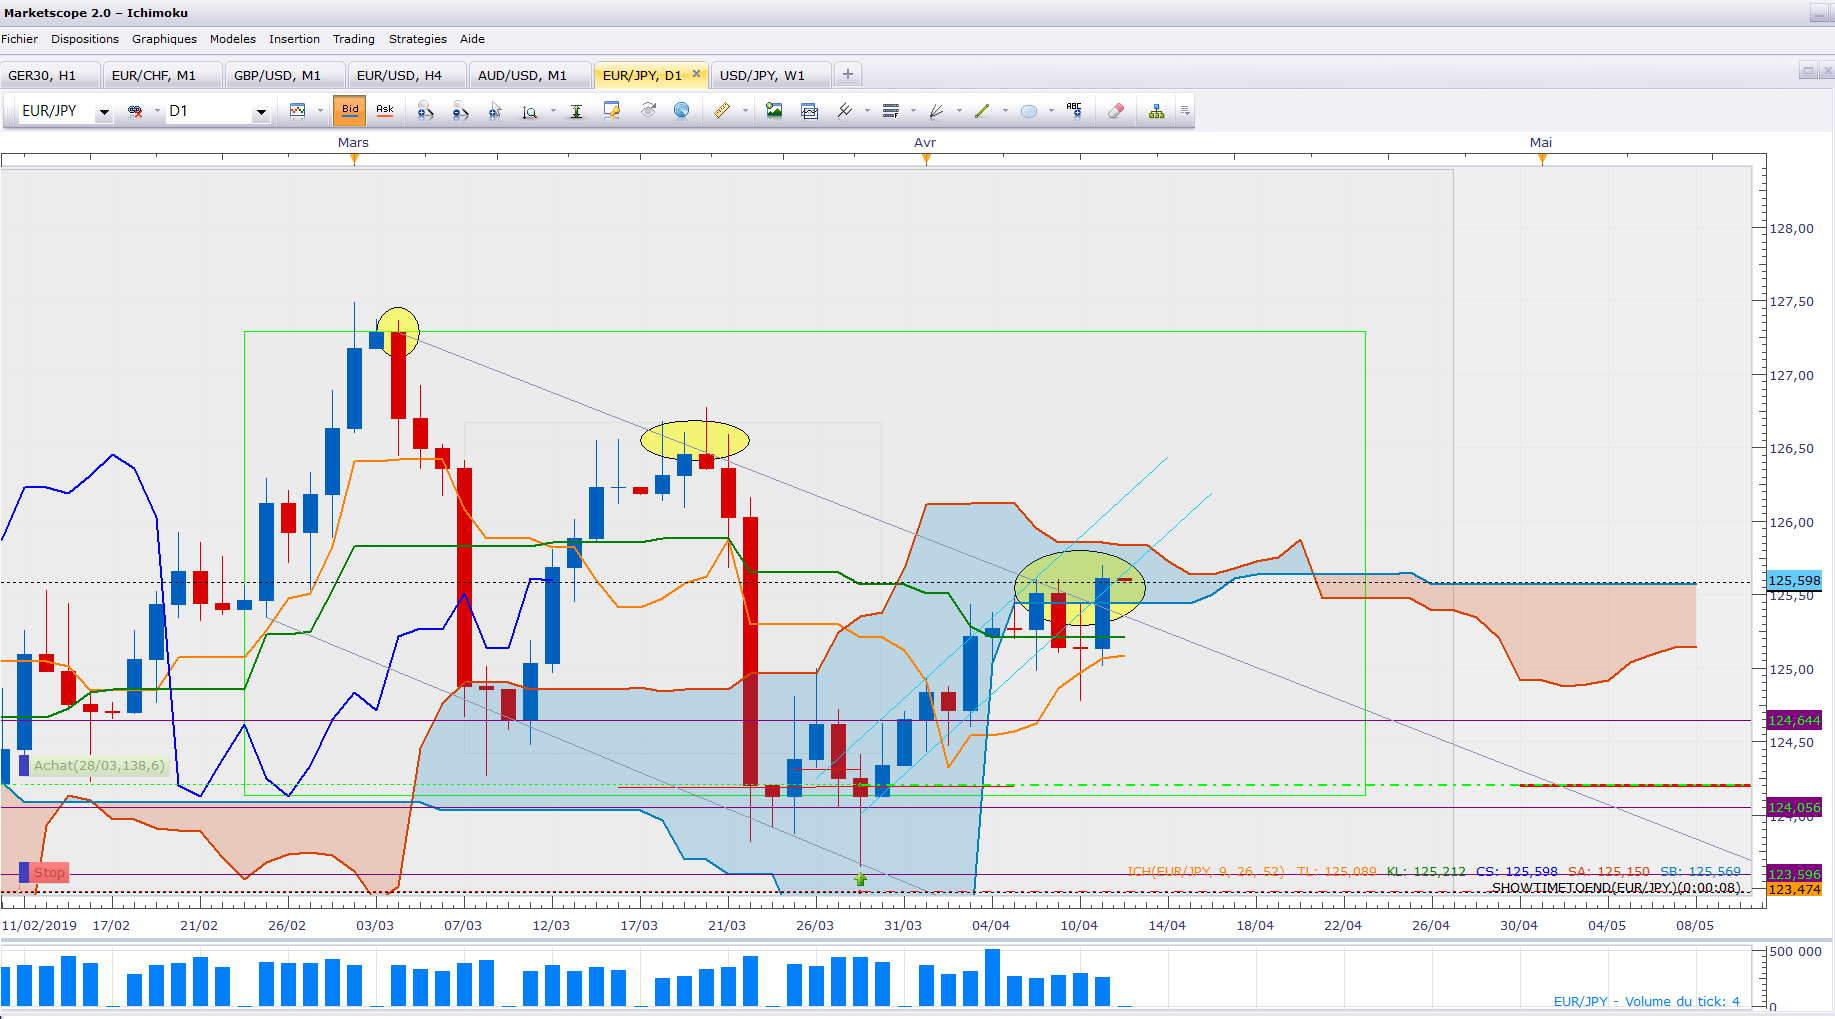Select the eraser tool icon
The width and height of the screenshot is (1835, 1019).
(1115, 111)
